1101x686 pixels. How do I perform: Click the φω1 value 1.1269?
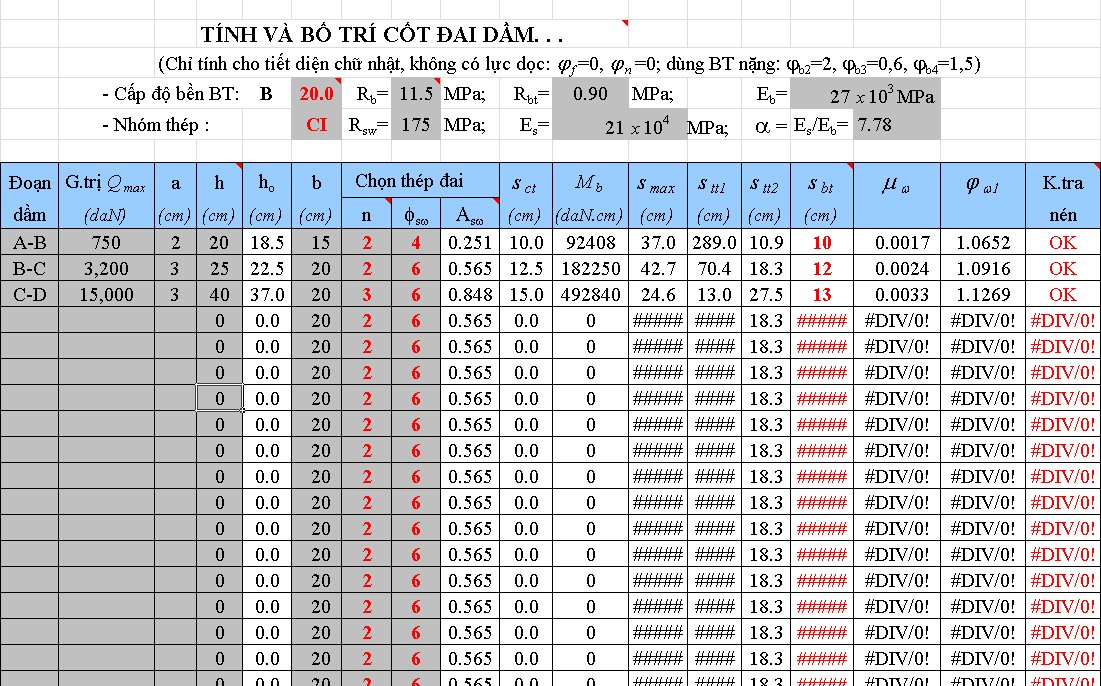point(982,293)
